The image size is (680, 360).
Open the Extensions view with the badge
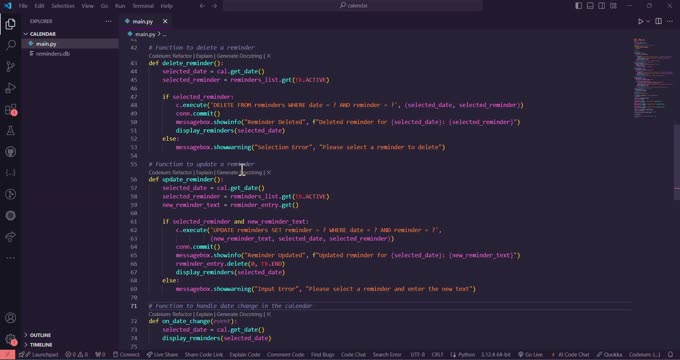pos(10,109)
